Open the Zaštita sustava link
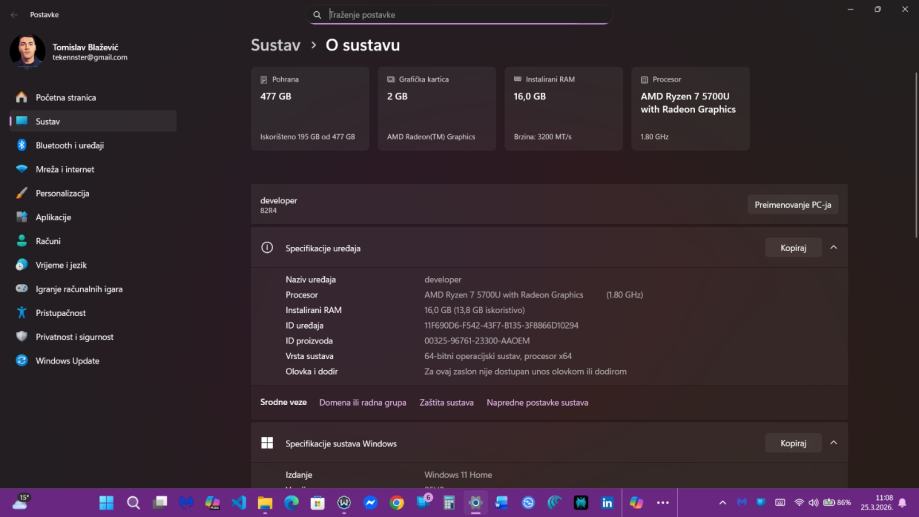The image size is (919, 517). coord(447,403)
